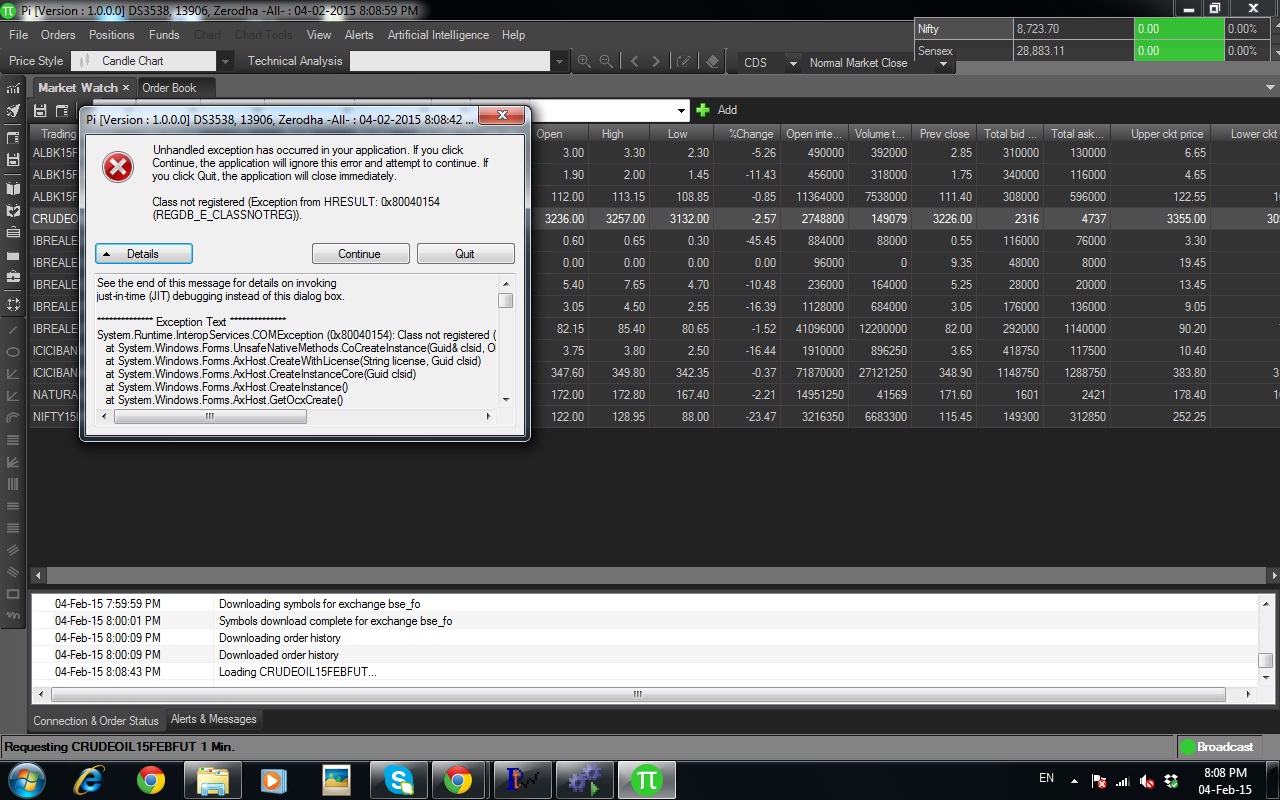Click the rocket icon in the sidebar
Screen dimensions: 1280x800
[13, 111]
